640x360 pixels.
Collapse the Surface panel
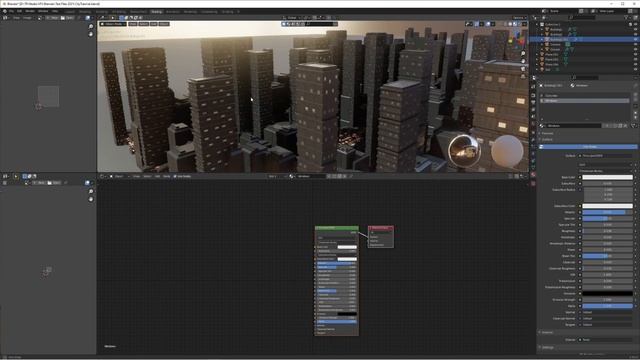pos(546,139)
